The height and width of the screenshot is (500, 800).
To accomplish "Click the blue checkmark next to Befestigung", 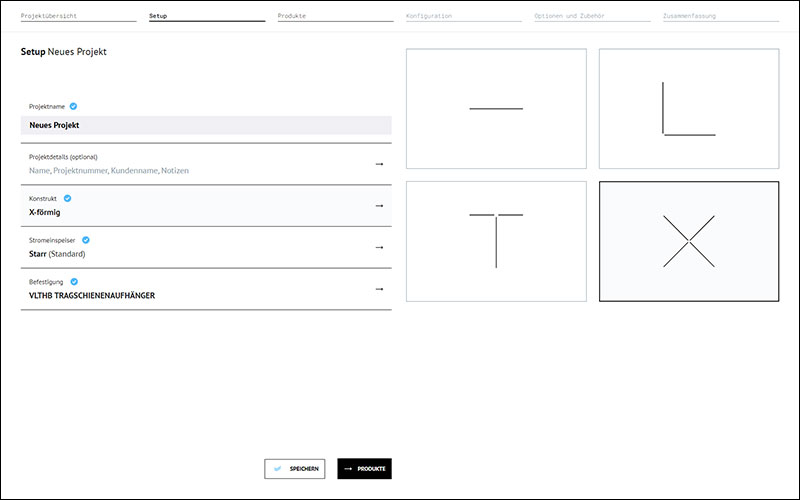I will tap(74, 282).
